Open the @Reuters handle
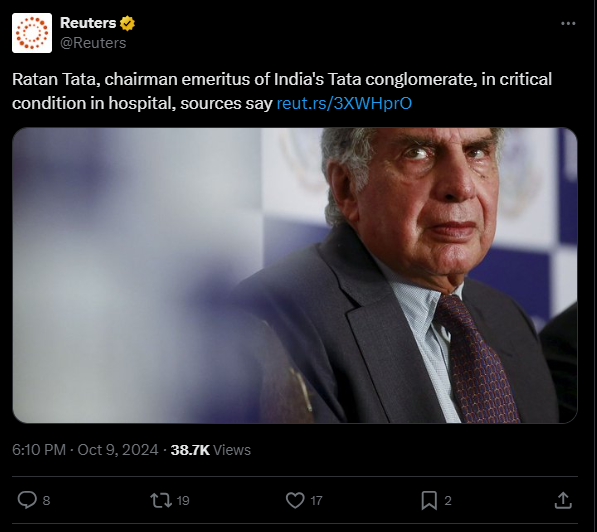597x532 pixels. point(93,43)
